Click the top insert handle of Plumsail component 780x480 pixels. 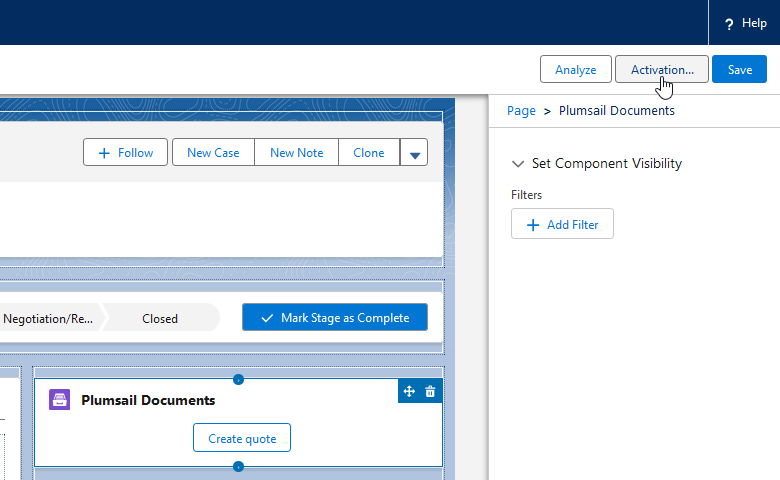238,380
